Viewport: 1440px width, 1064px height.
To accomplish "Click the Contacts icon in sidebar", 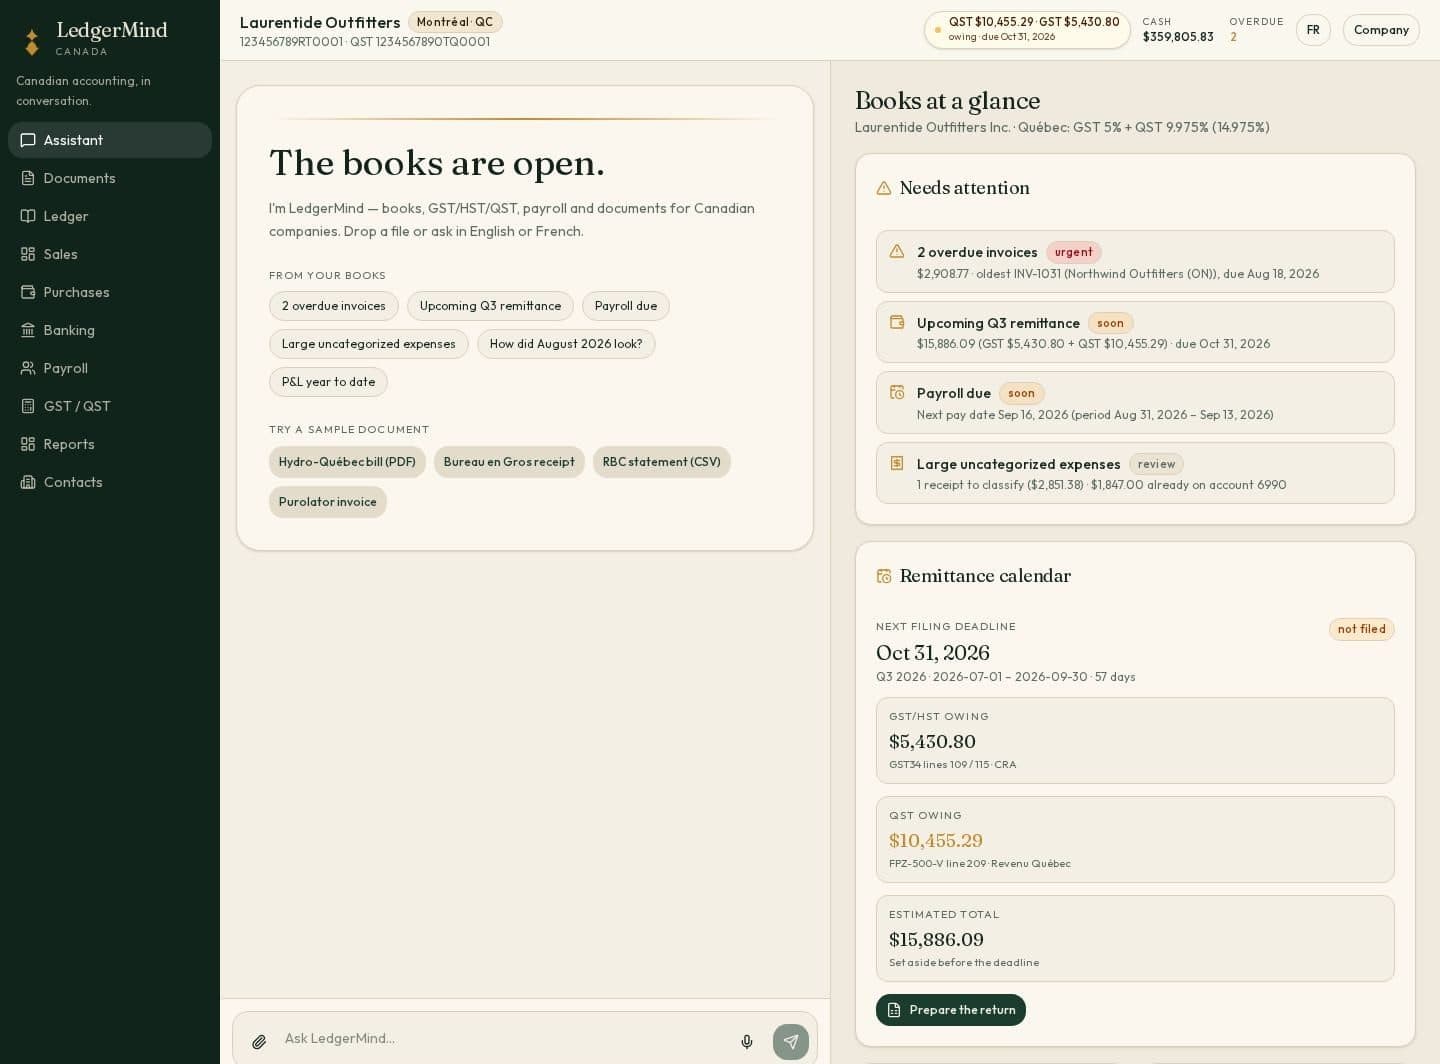I will click(28, 482).
